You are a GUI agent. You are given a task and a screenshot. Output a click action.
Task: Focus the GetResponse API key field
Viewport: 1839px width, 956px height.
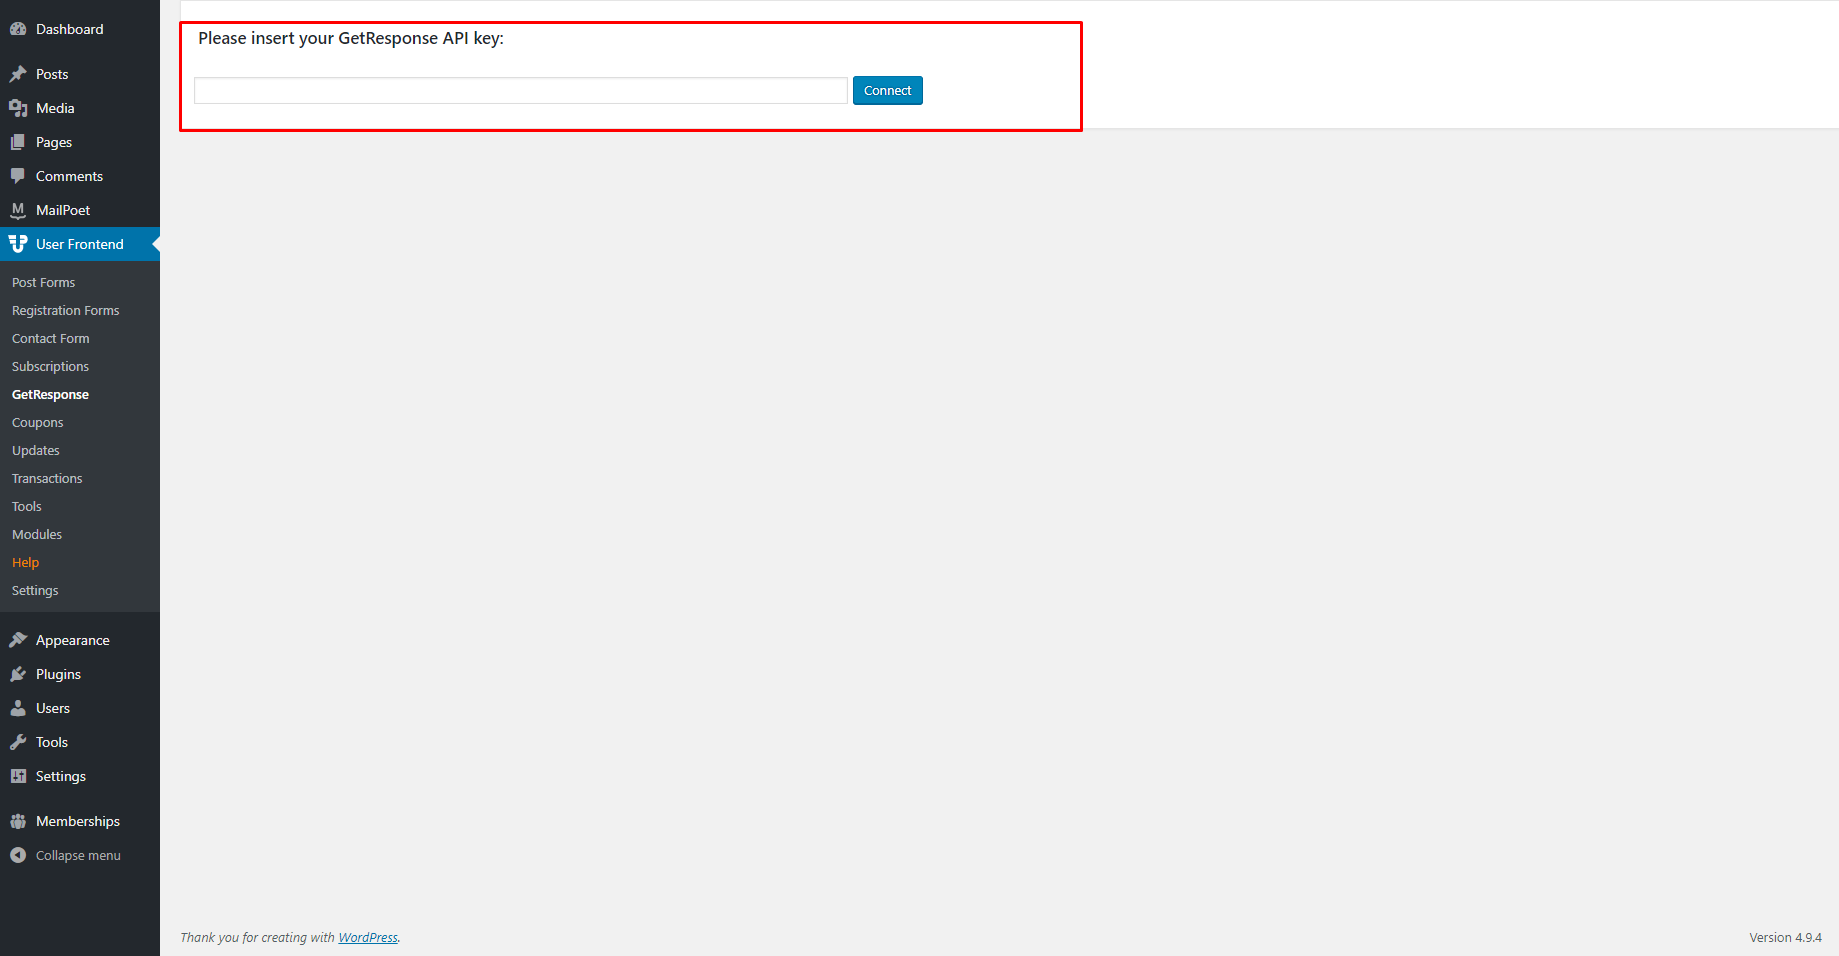coord(520,90)
